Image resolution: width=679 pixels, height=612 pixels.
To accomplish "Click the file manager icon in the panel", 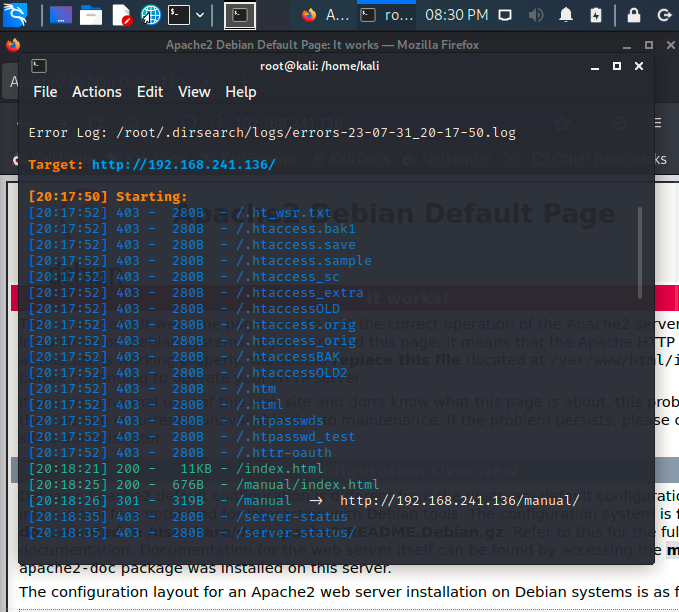I will point(91,15).
